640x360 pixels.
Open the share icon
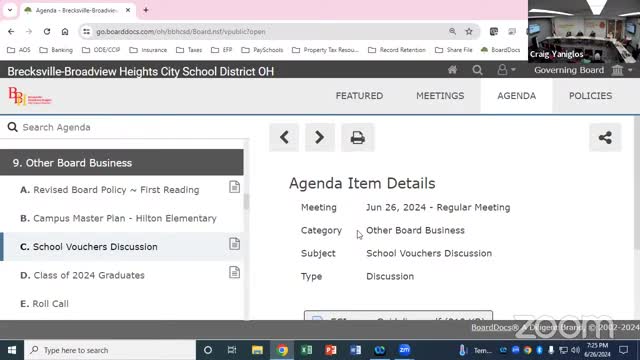(605, 138)
